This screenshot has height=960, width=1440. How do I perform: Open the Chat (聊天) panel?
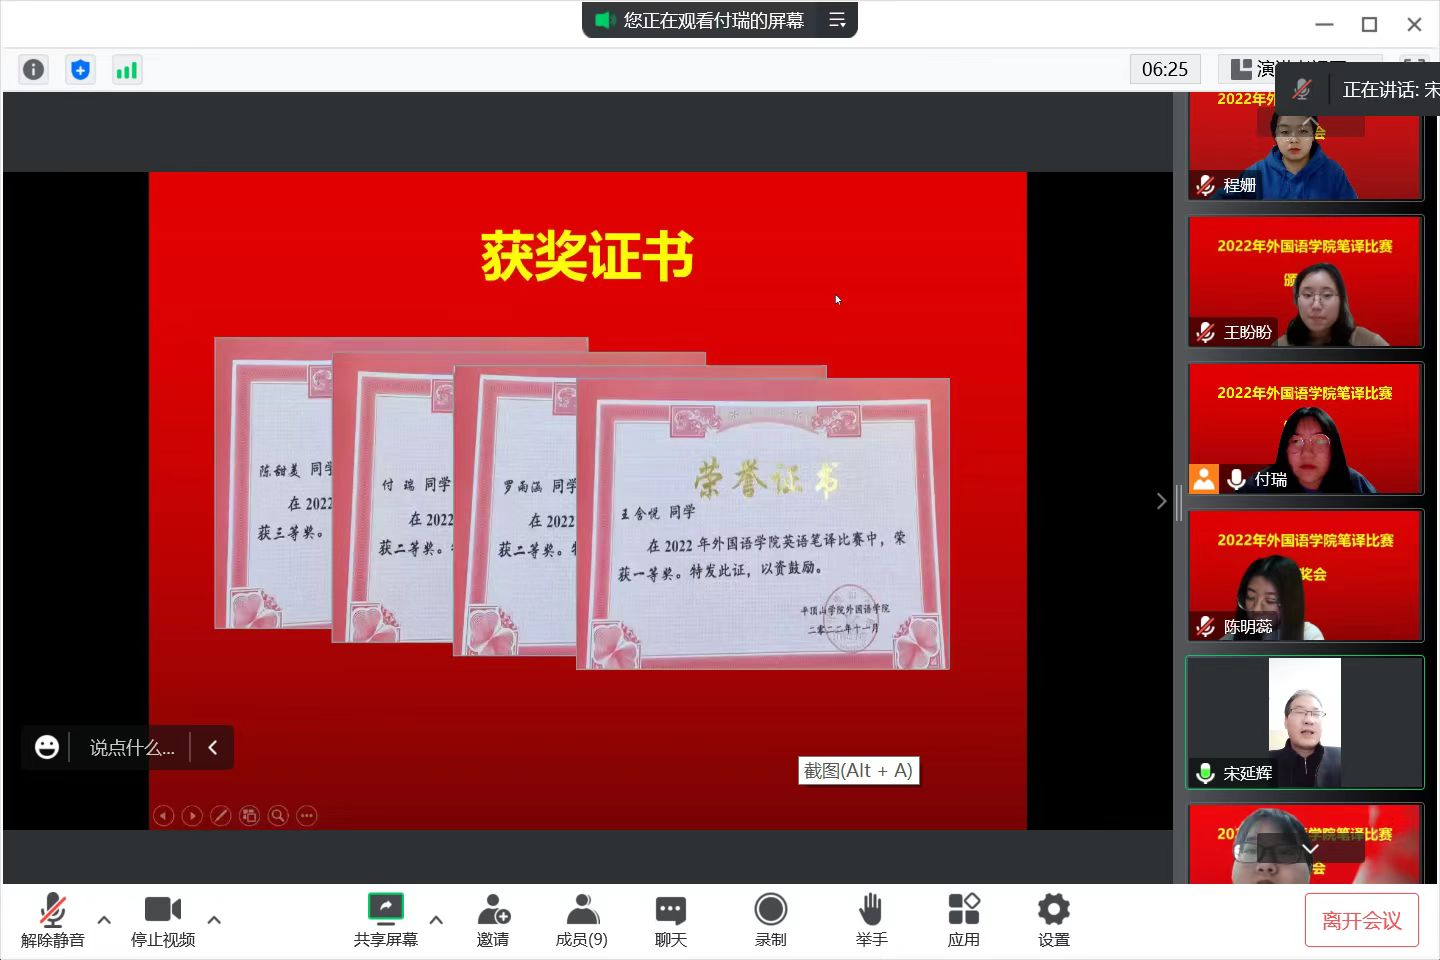tap(670, 919)
